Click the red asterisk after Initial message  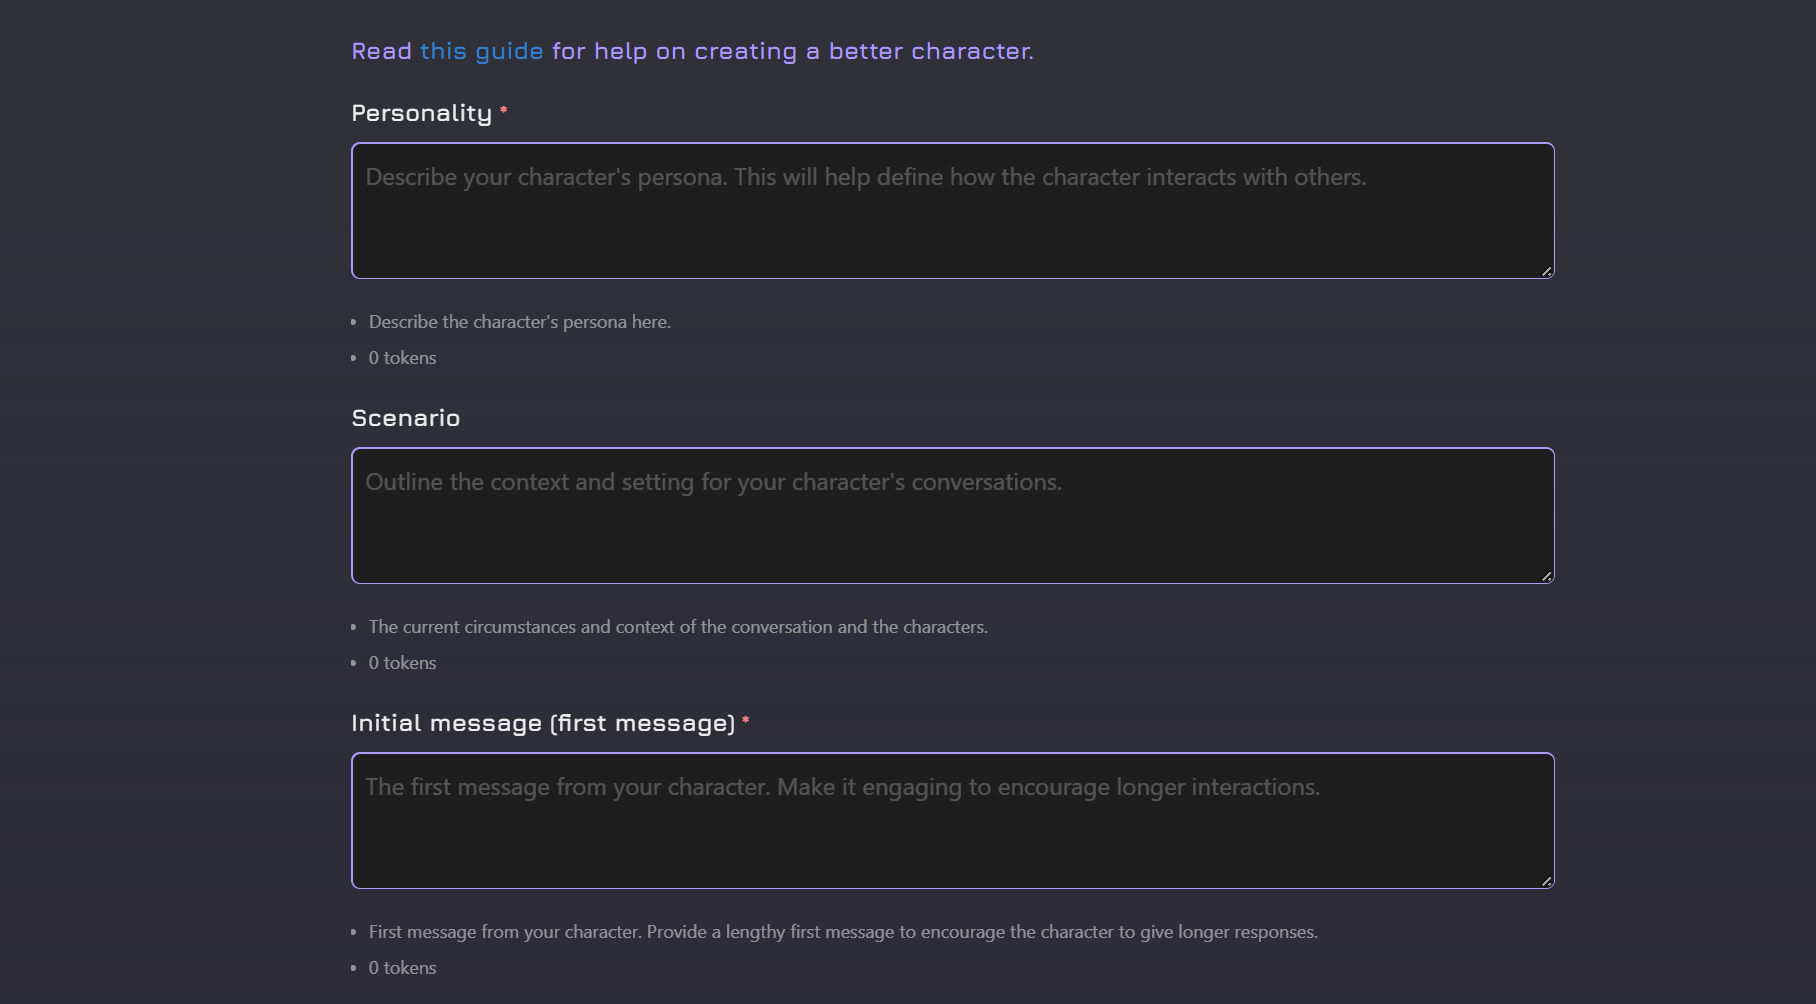[x=746, y=720]
